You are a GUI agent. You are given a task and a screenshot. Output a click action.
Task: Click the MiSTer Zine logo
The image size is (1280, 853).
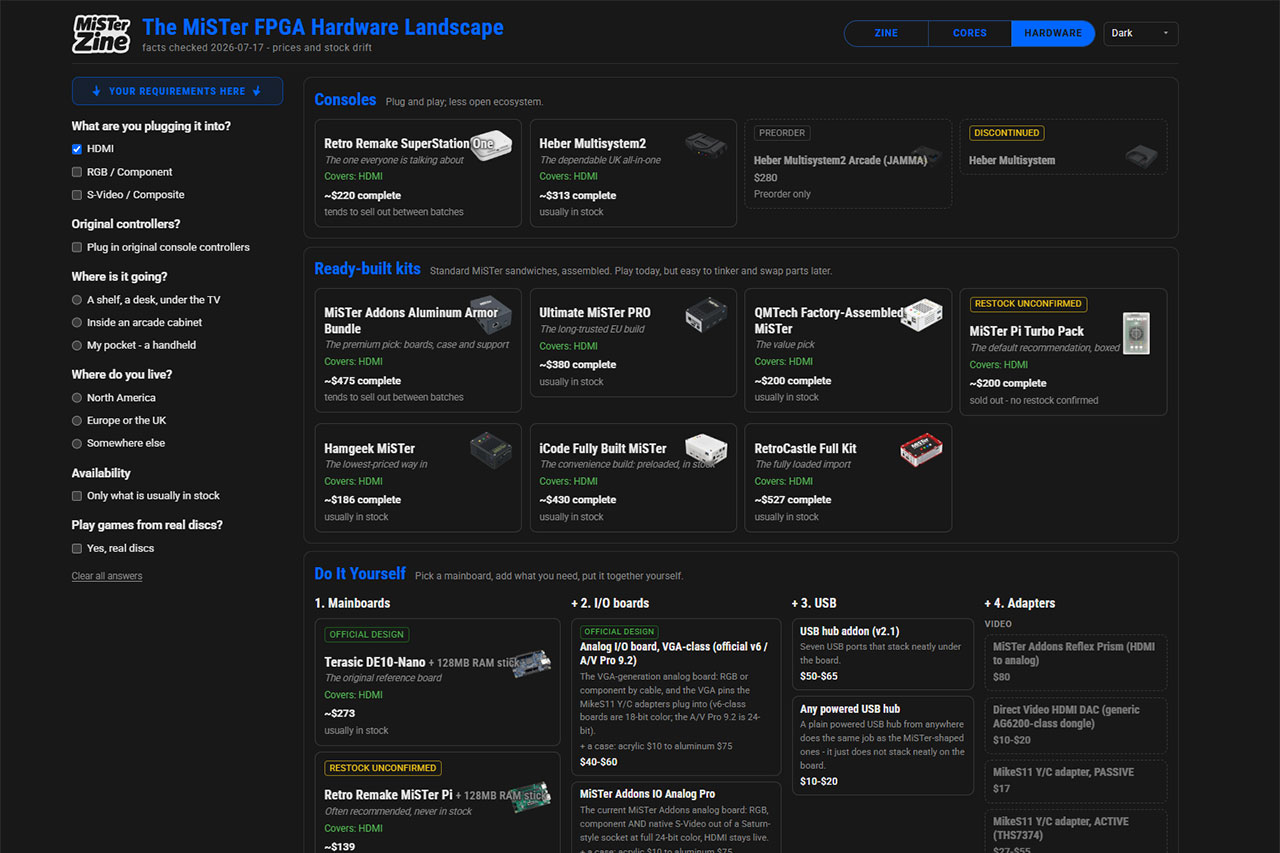(102, 34)
